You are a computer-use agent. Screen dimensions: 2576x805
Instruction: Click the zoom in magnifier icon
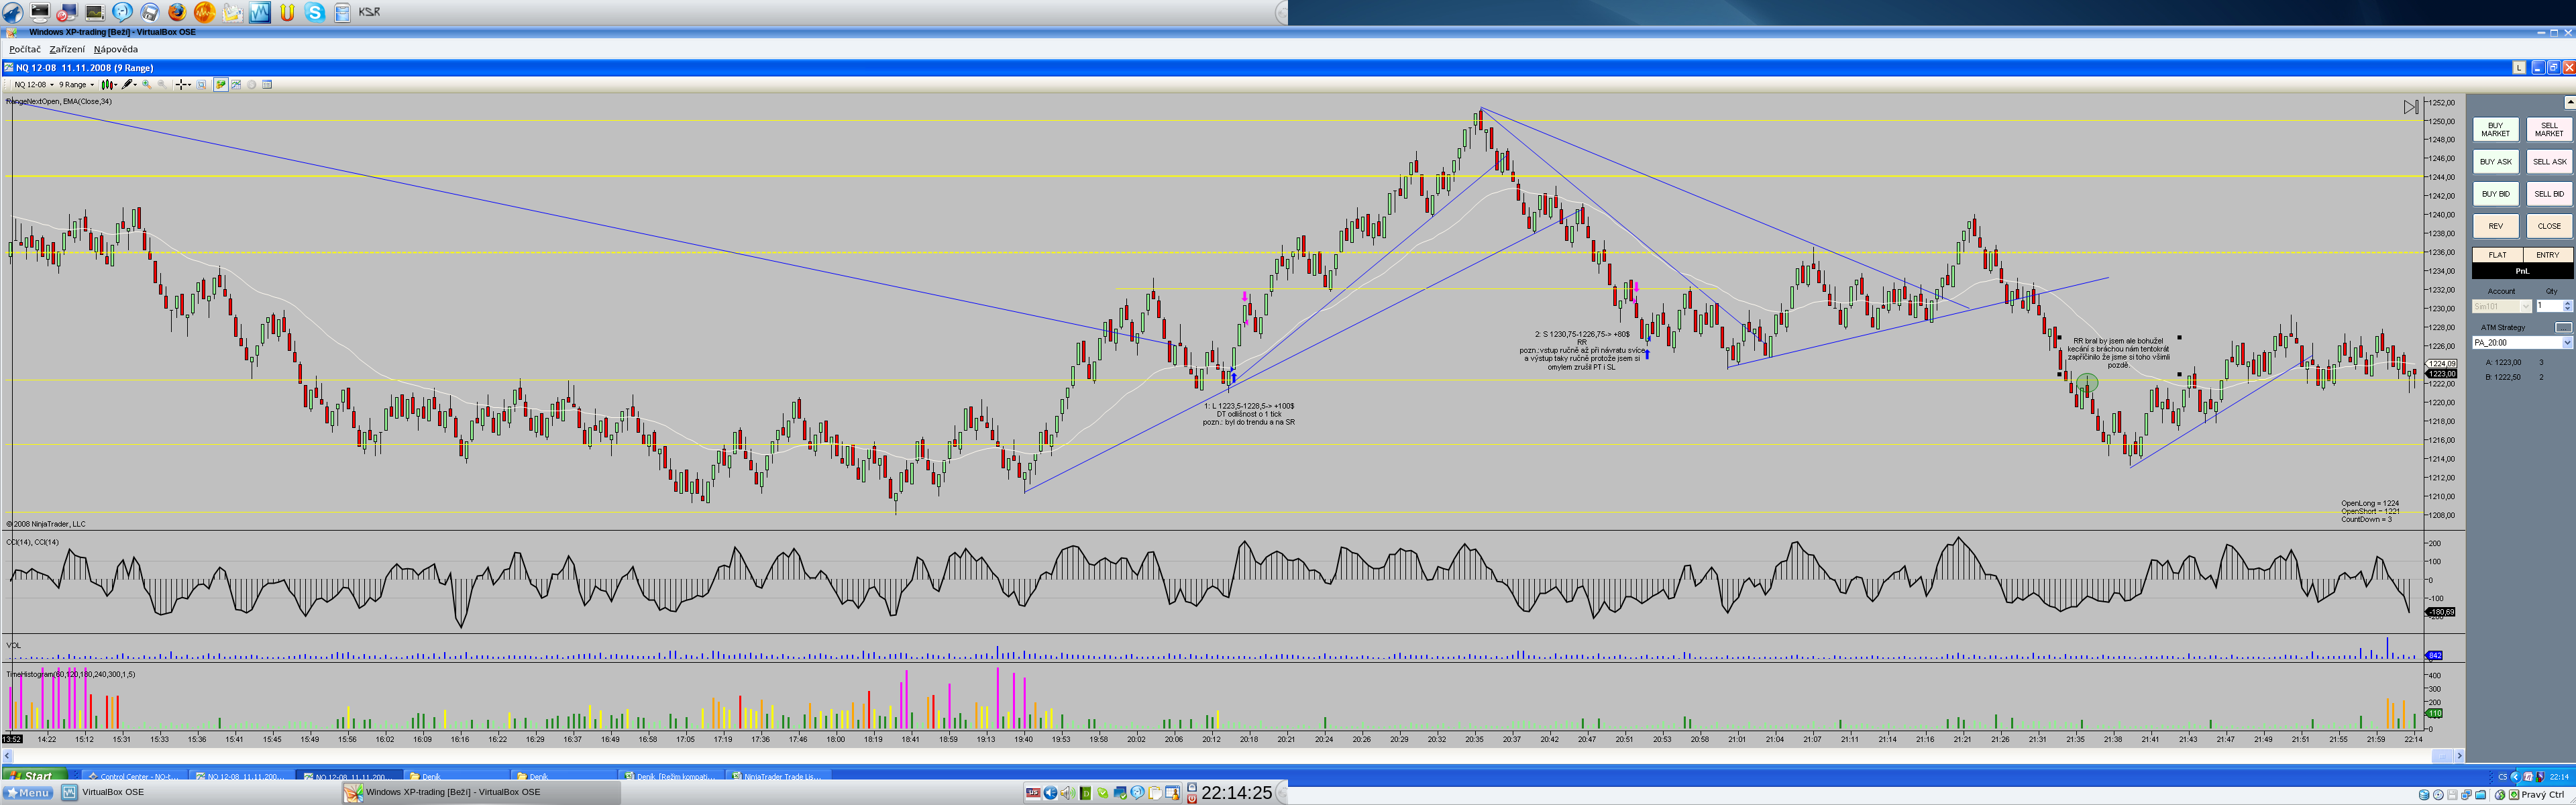click(147, 85)
